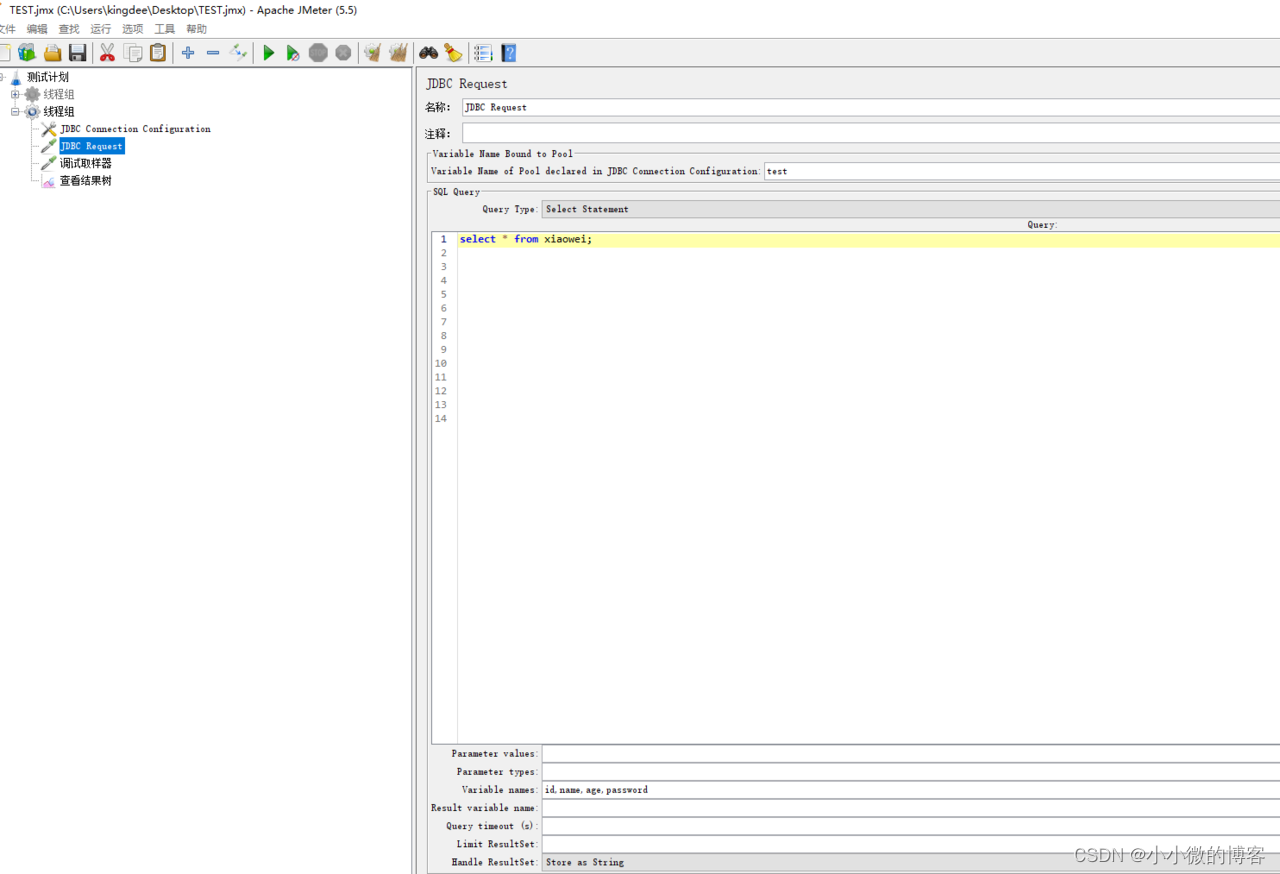
Task: Click Start no pauses icon
Action: tap(293, 53)
